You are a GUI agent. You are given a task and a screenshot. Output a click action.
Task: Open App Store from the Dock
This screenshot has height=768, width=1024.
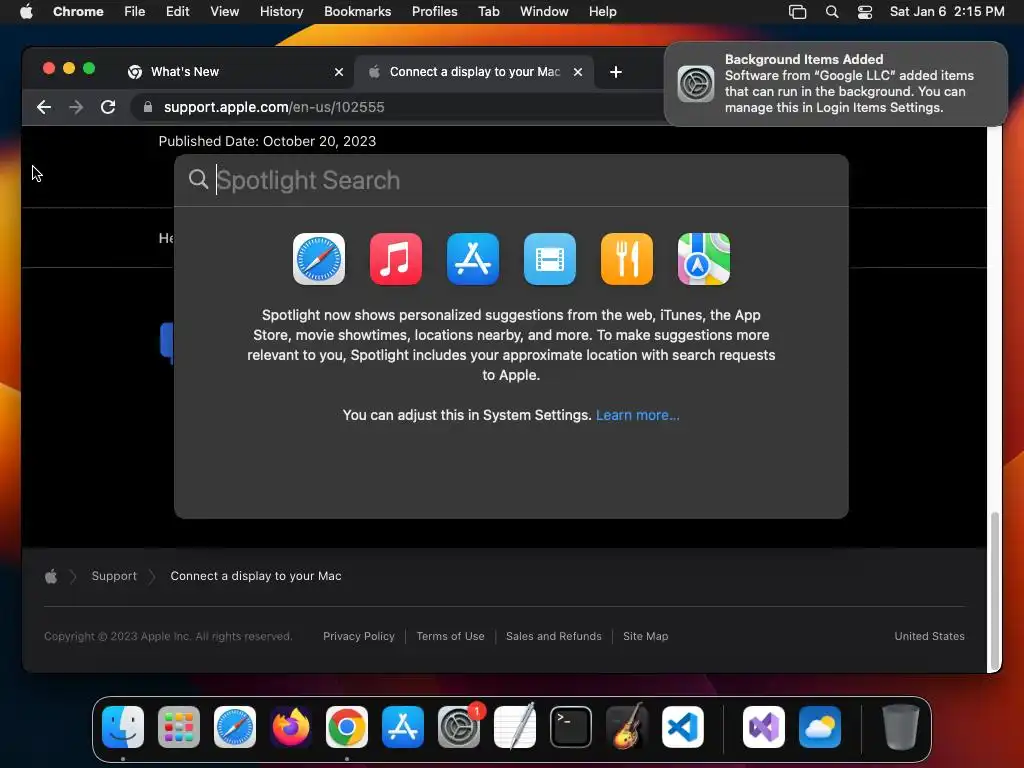[x=403, y=727]
